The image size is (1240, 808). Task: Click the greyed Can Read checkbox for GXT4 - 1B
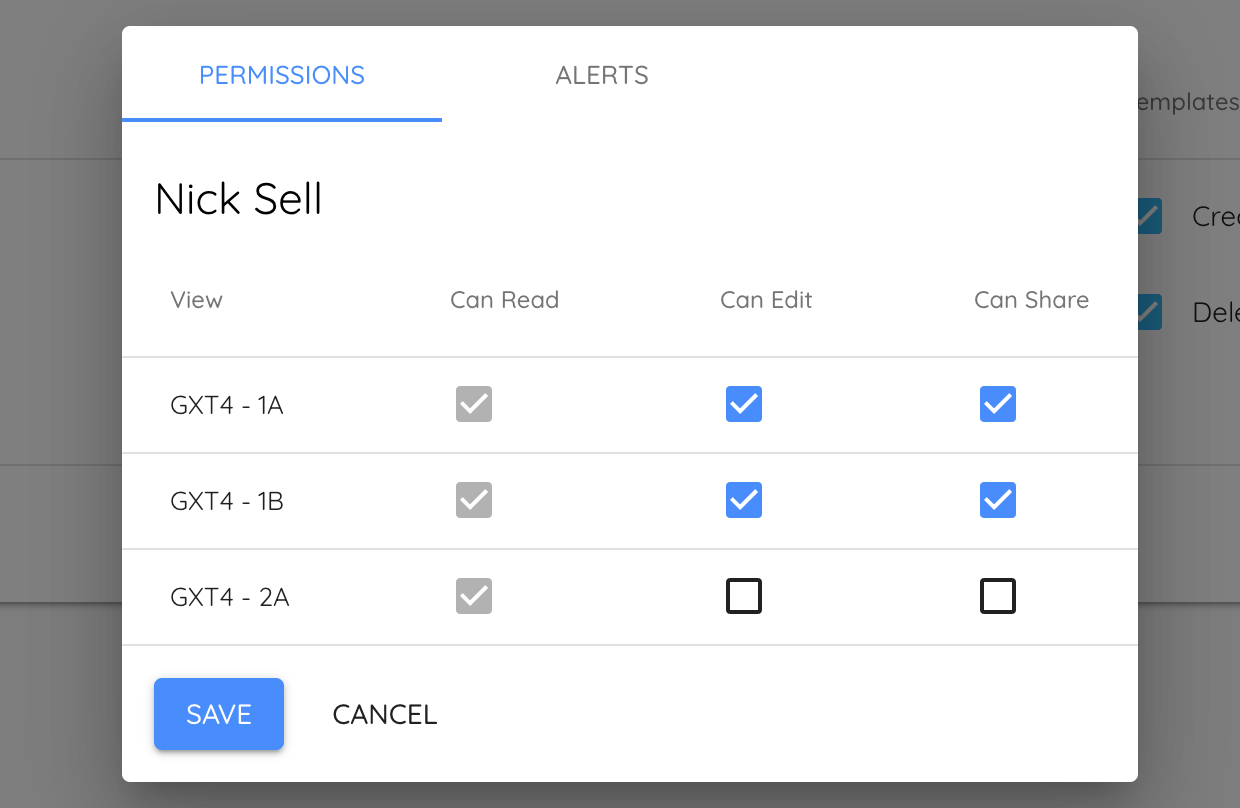(x=474, y=500)
